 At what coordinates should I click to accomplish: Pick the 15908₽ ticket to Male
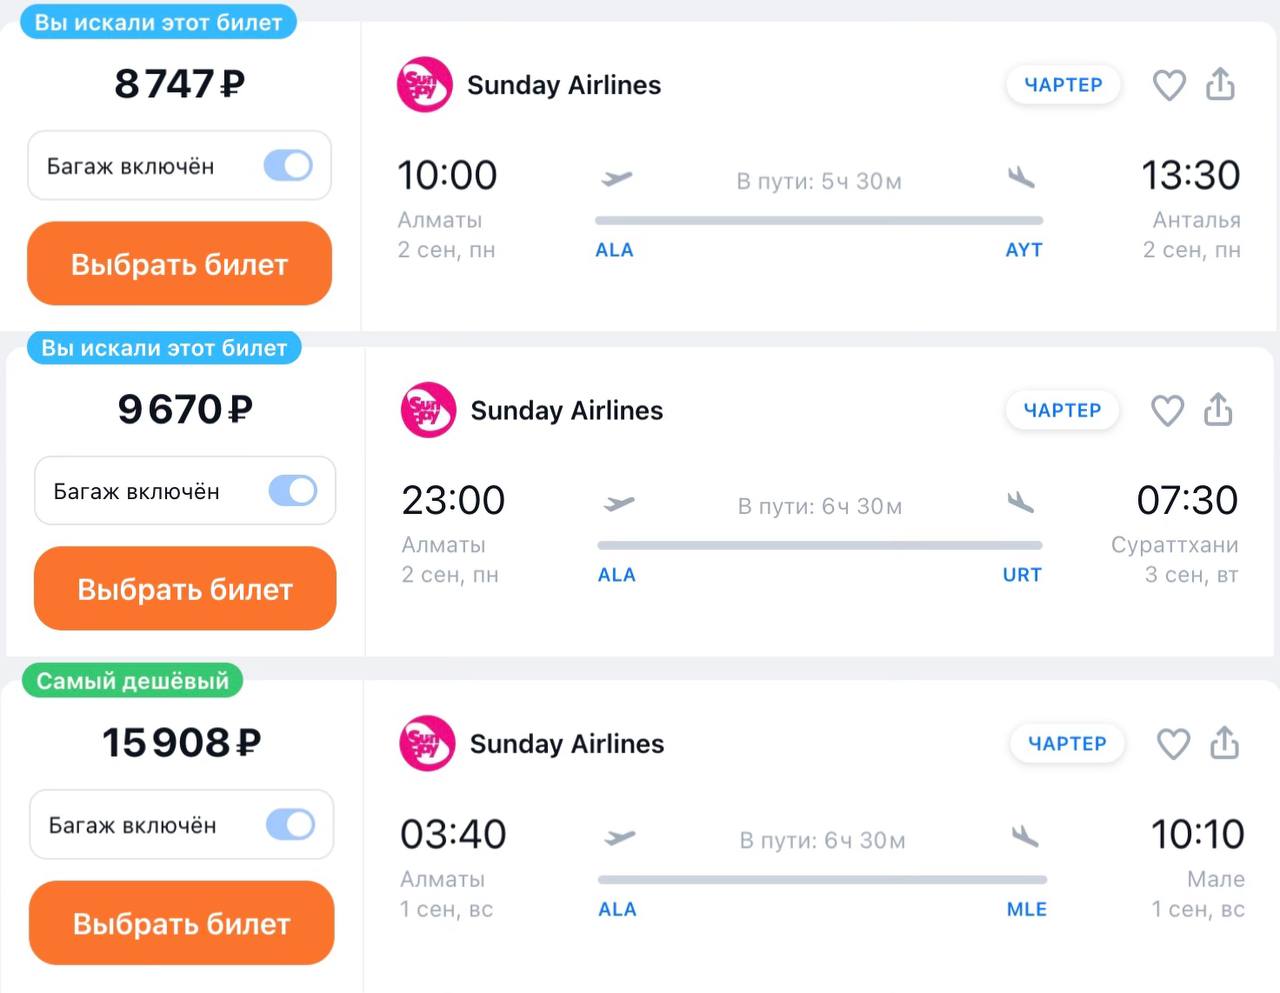coord(181,923)
